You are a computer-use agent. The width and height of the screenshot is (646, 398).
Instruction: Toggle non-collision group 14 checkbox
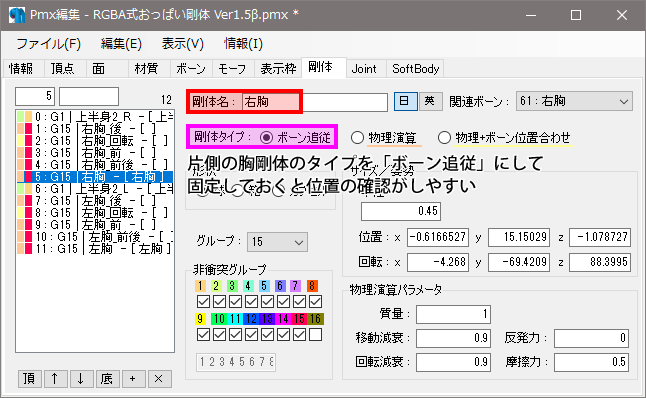coord(283,335)
